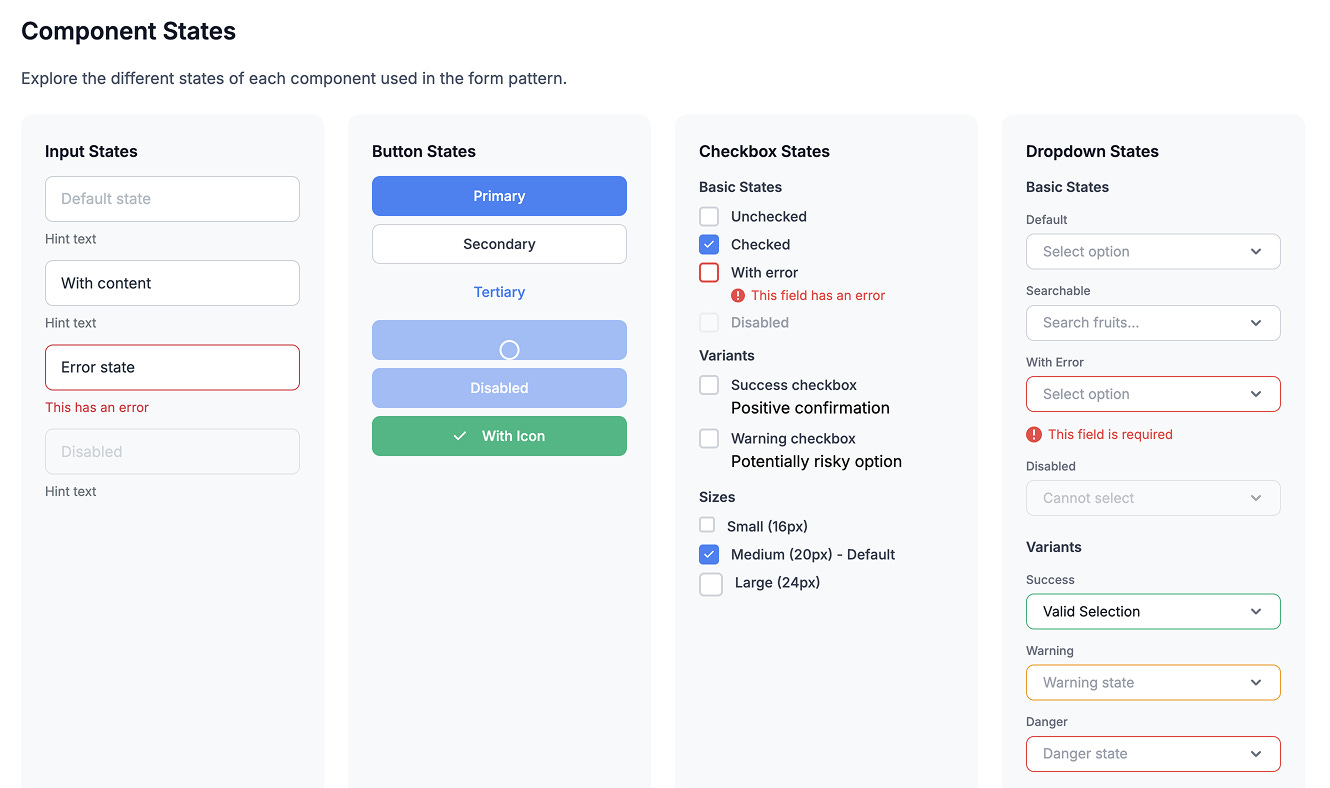The height and width of the screenshot is (788, 1330).
Task: Click the chevron arrow in the Valid Selection dropdown
Action: point(1256,611)
